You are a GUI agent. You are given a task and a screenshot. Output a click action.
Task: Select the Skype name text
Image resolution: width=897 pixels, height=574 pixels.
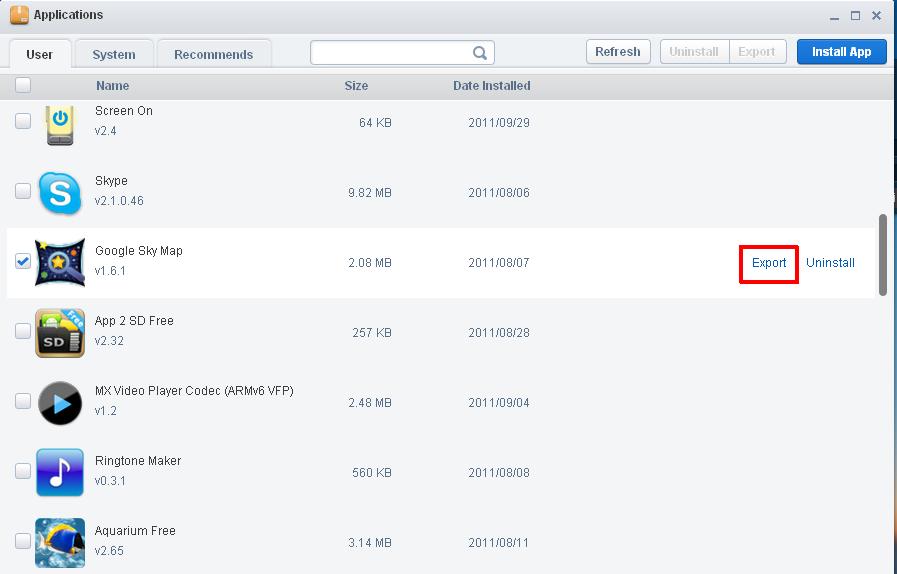111,181
